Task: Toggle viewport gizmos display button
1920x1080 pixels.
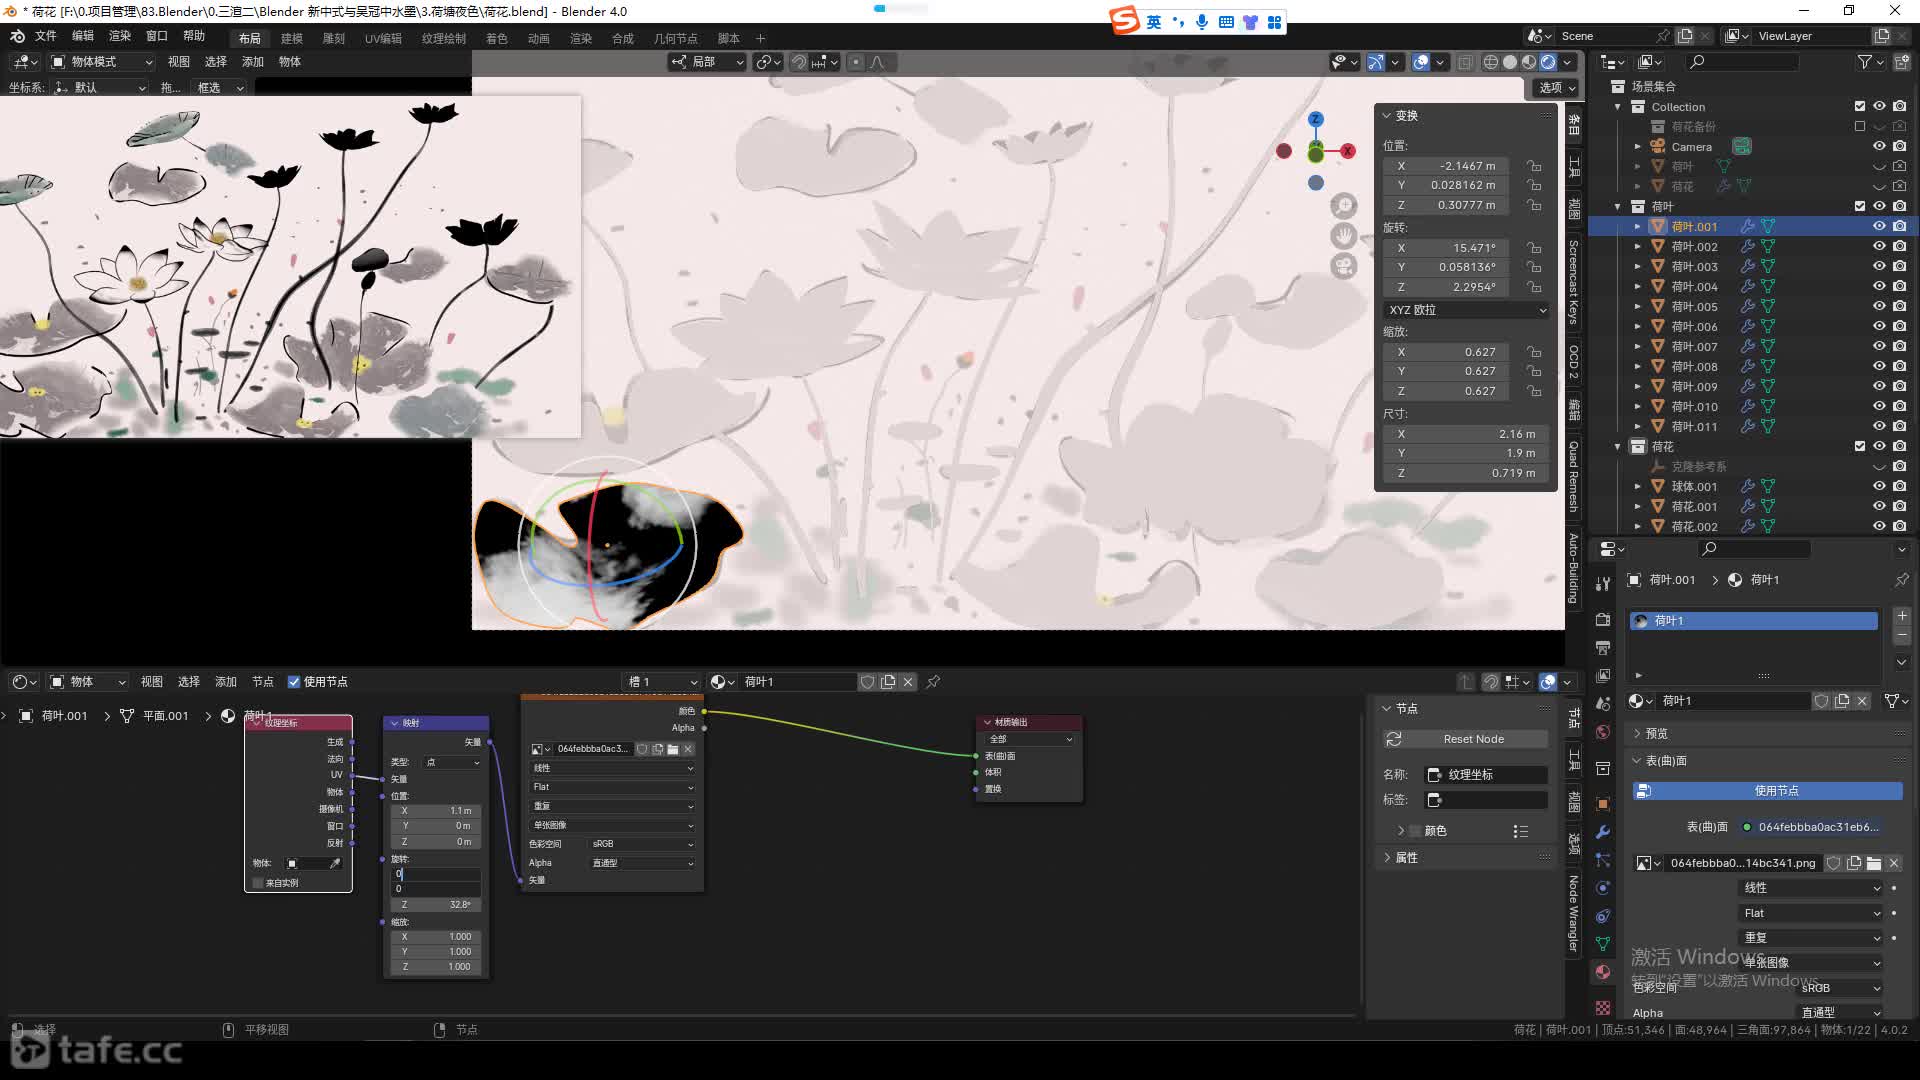Action: [1376, 62]
